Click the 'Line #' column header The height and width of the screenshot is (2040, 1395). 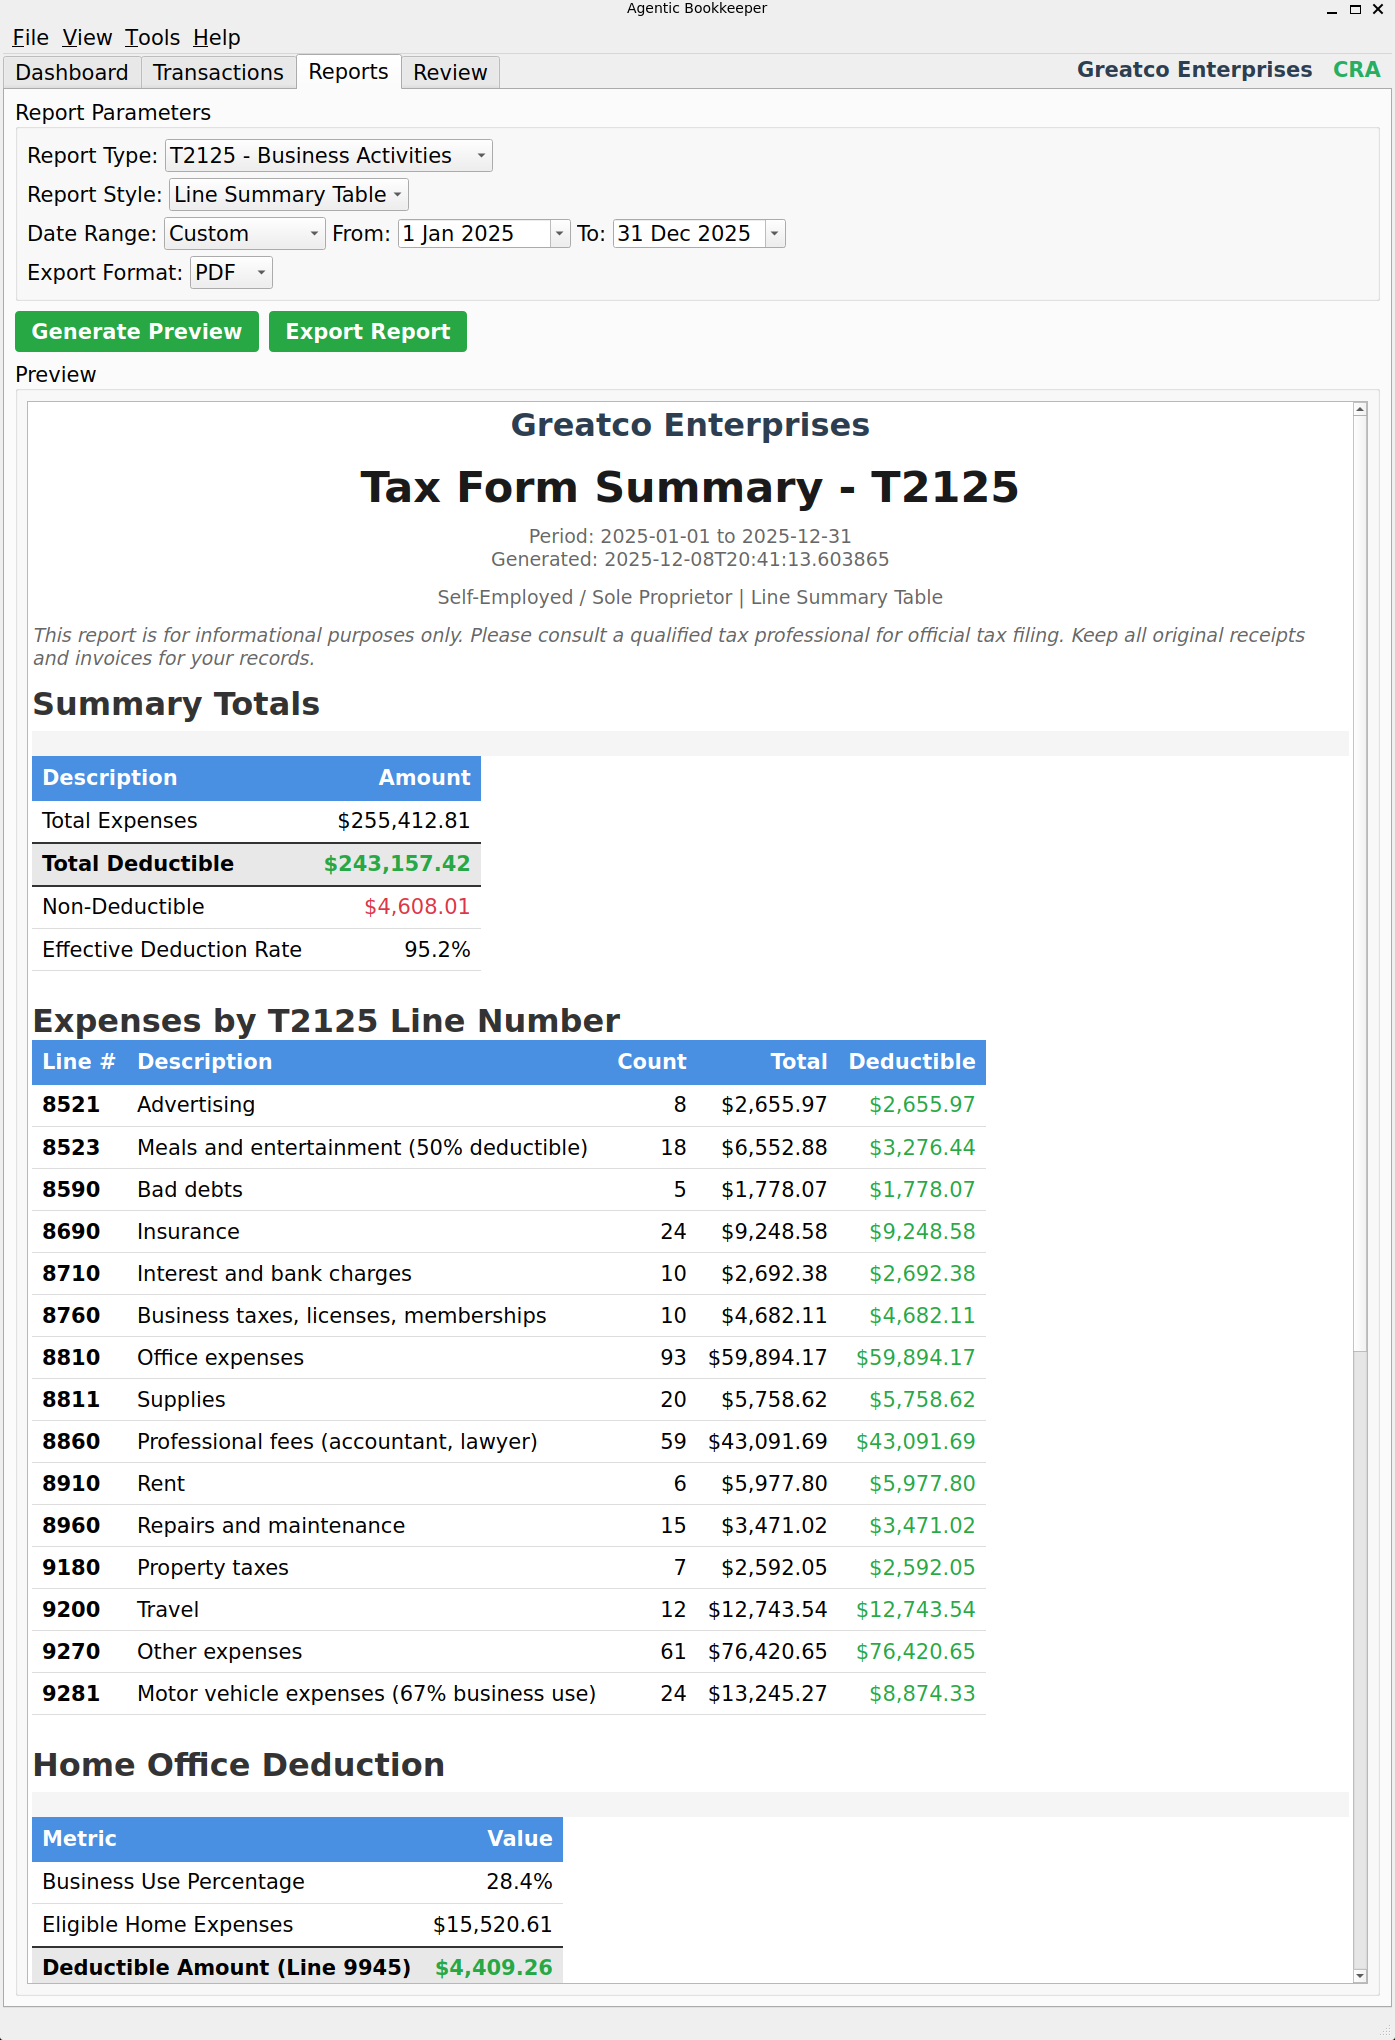pyautogui.click(x=79, y=1062)
